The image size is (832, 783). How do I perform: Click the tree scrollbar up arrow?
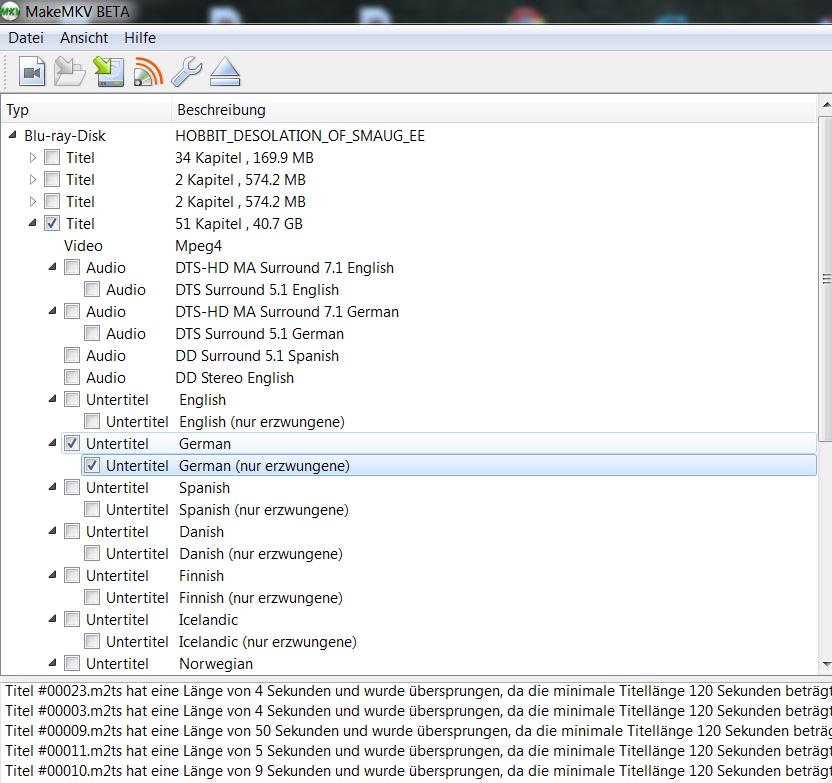[x=826, y=105]
